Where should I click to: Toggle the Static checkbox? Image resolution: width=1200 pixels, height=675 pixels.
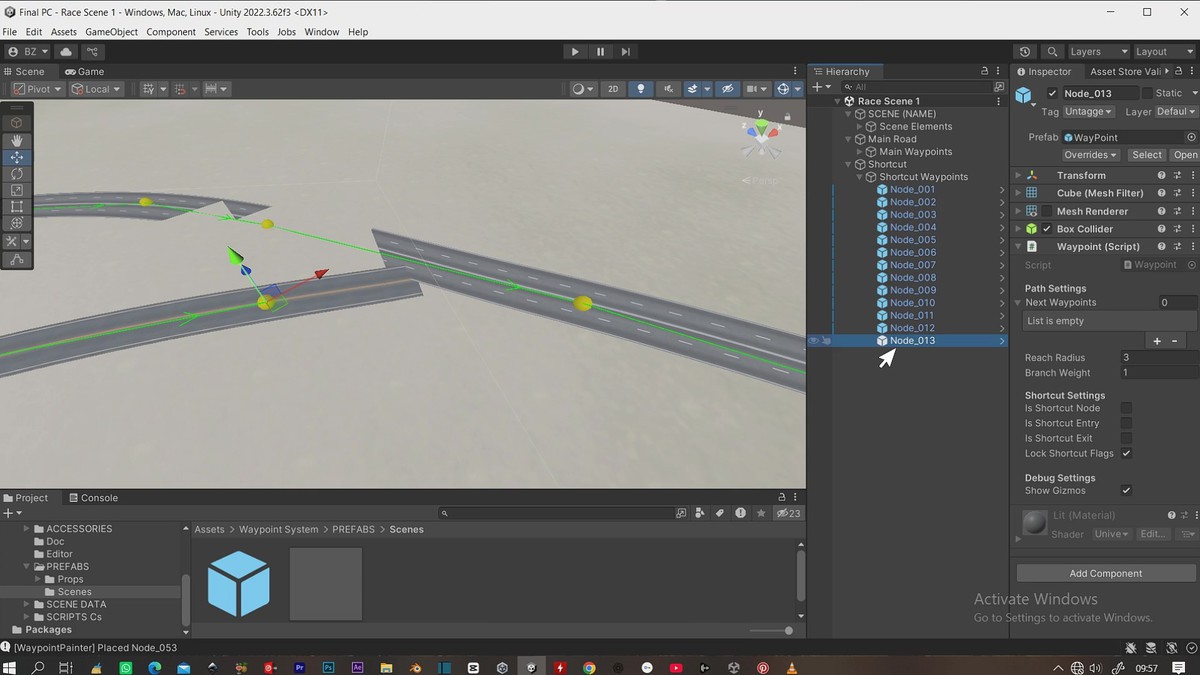point(1148,93)
